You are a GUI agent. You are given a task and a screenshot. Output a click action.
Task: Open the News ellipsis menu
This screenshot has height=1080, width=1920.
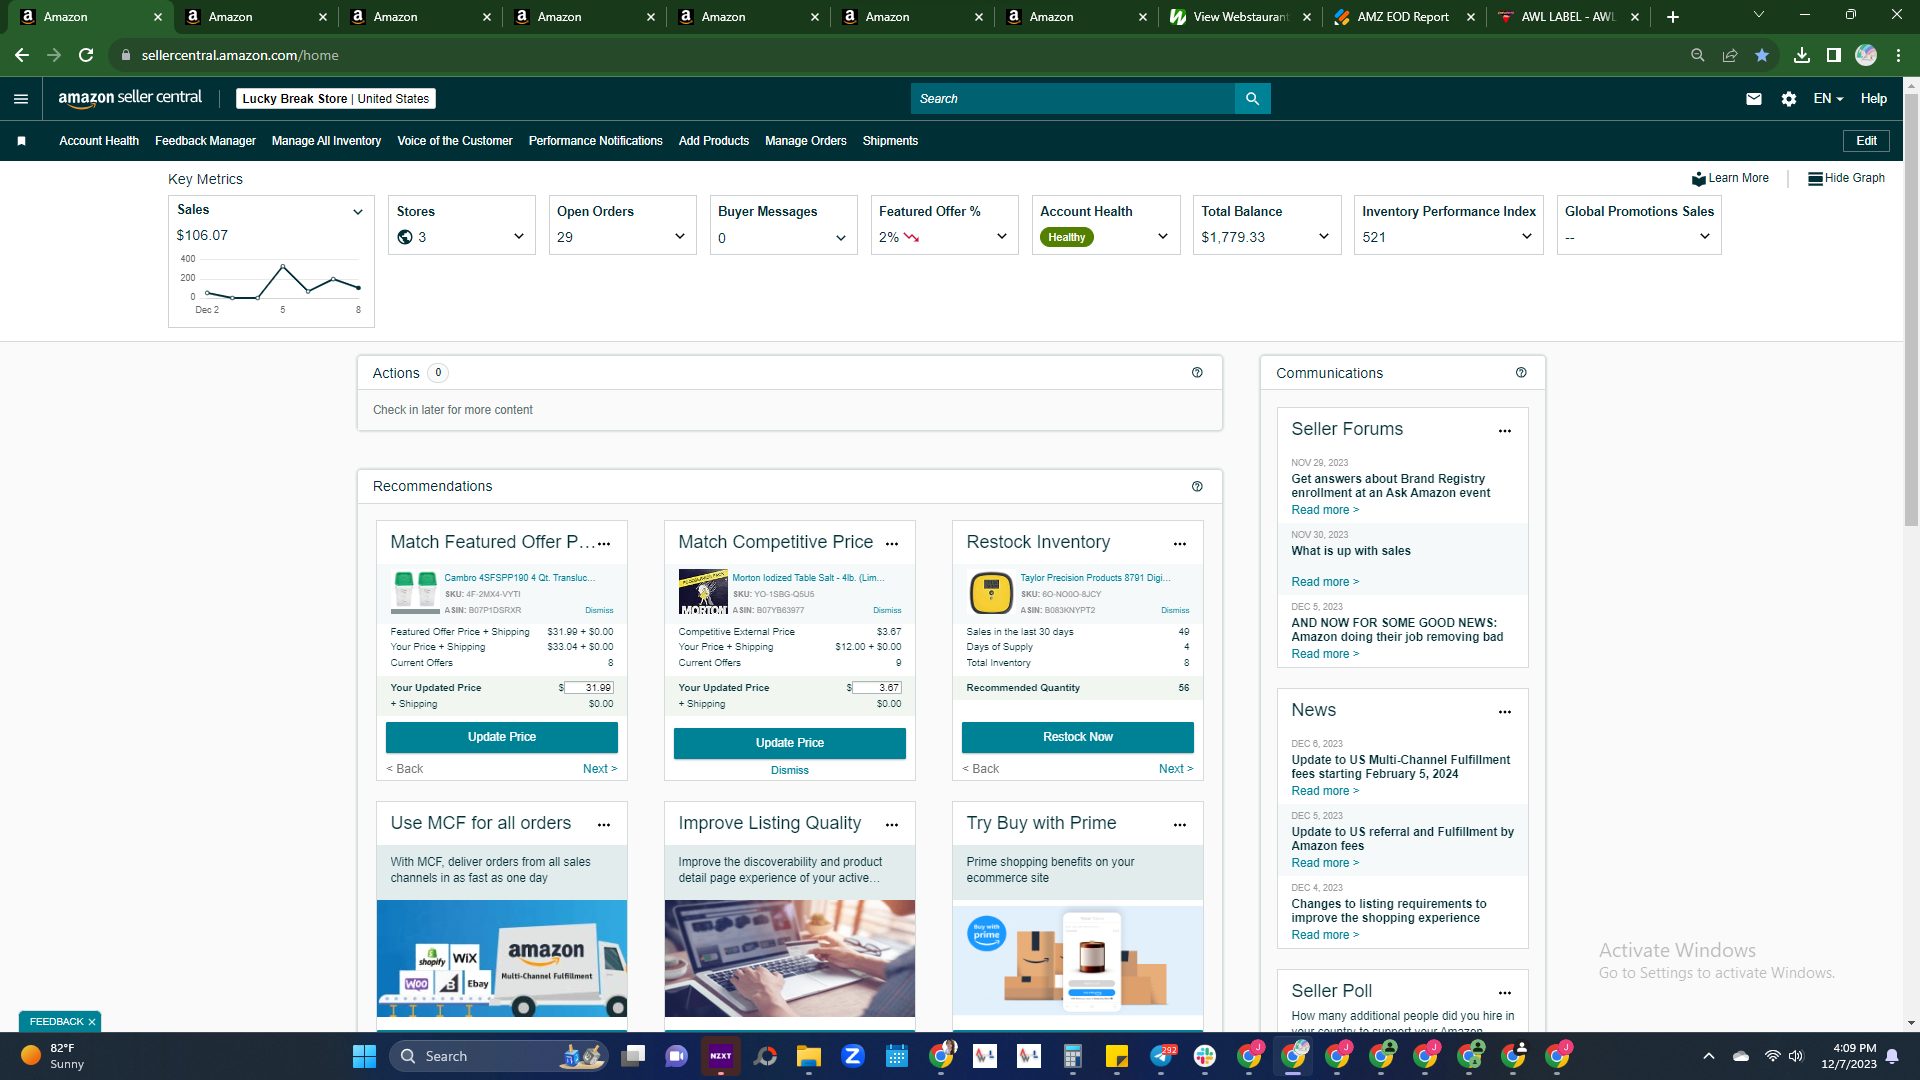pos(1505,712)
